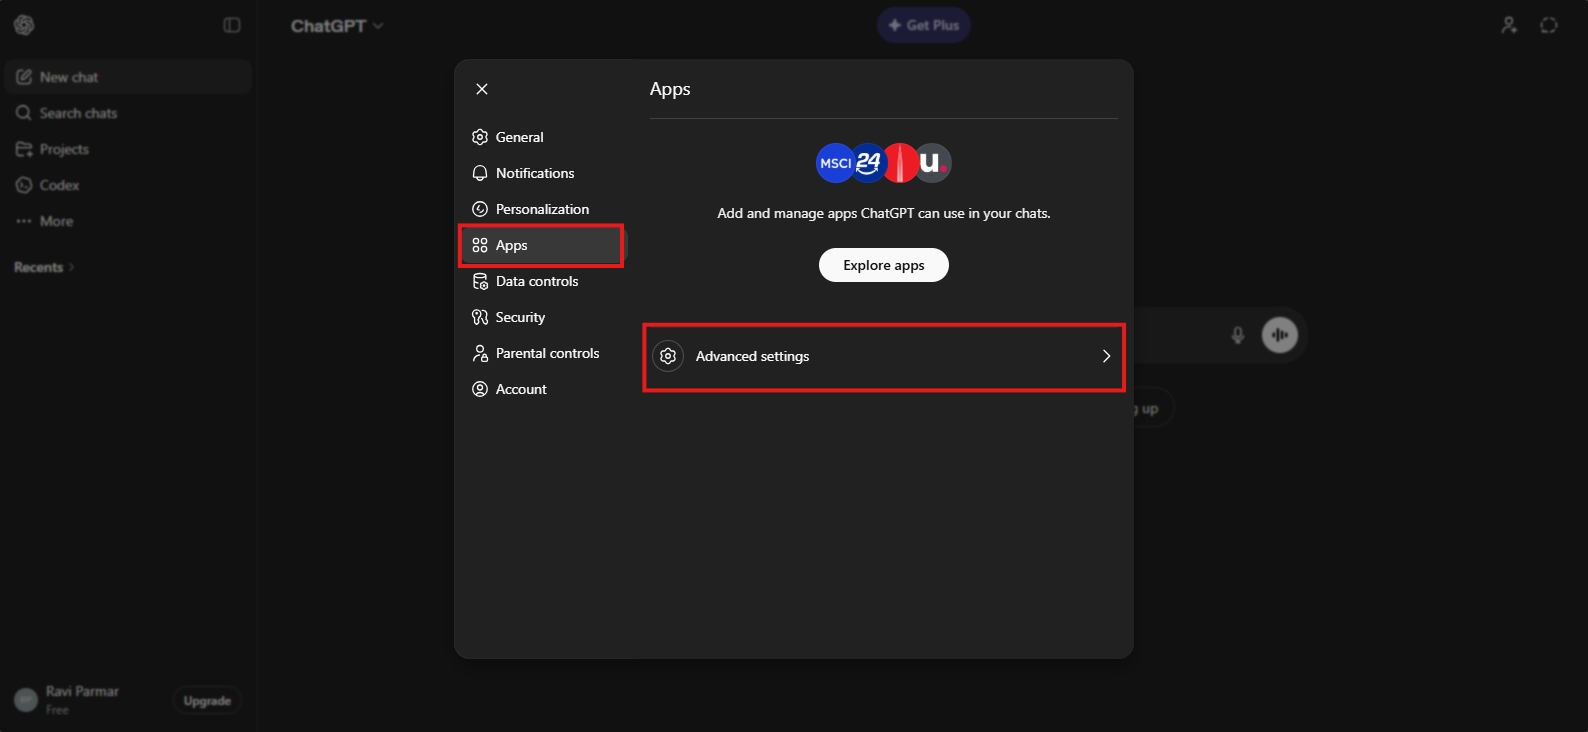Image resolution: width=1588 pixels, height=732 pixels.
Task: Click the blue 24 app icon
Action: tap(868, 163)
